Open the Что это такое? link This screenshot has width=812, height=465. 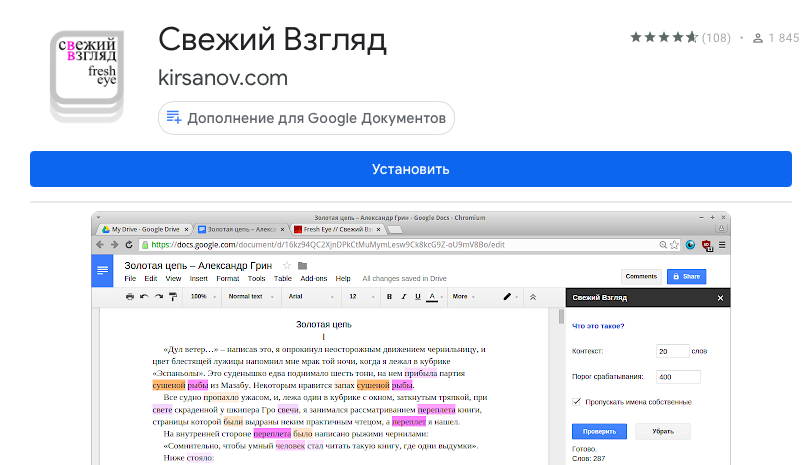tap(598, 326)
